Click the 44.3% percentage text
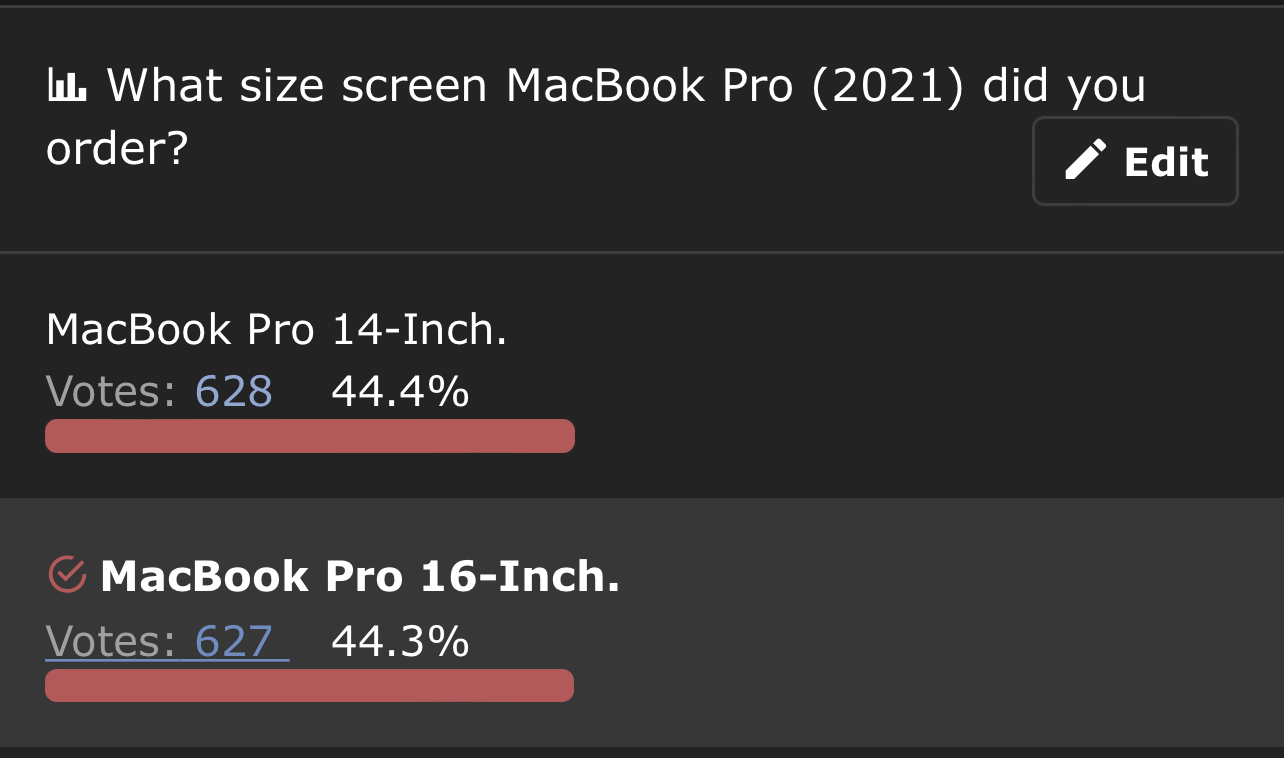Screen dimensions: 1284x758 pyautogui.click(x=400, y=641)
